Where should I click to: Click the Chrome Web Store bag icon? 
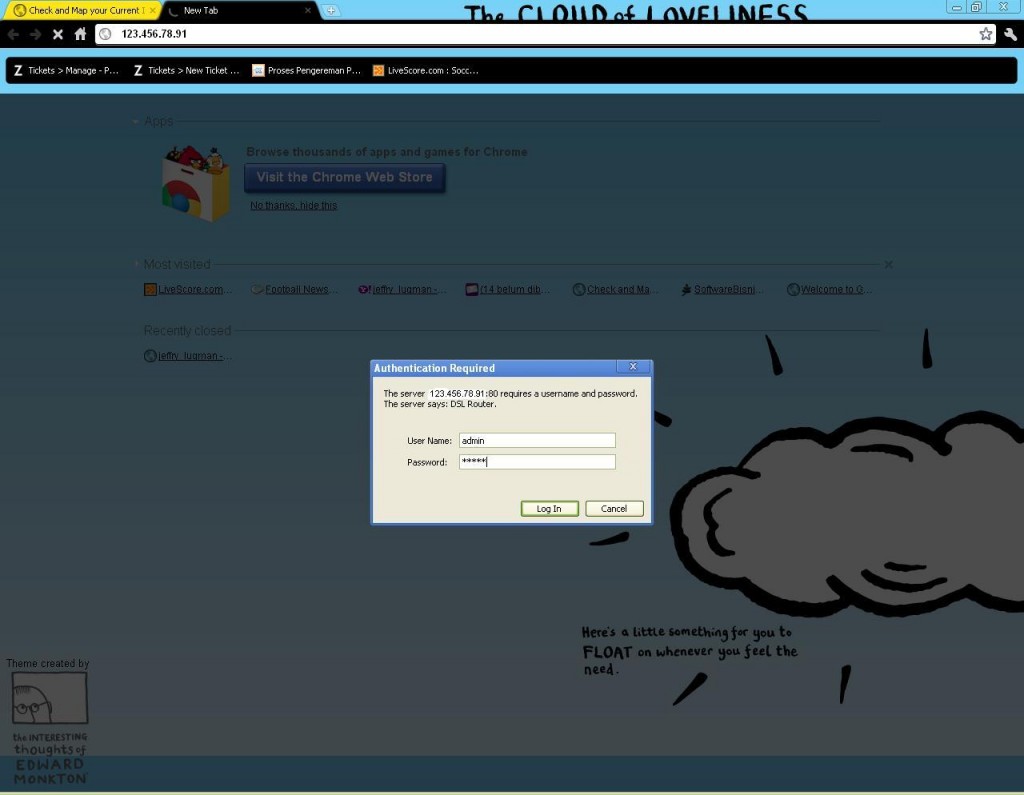coord(195,183)
